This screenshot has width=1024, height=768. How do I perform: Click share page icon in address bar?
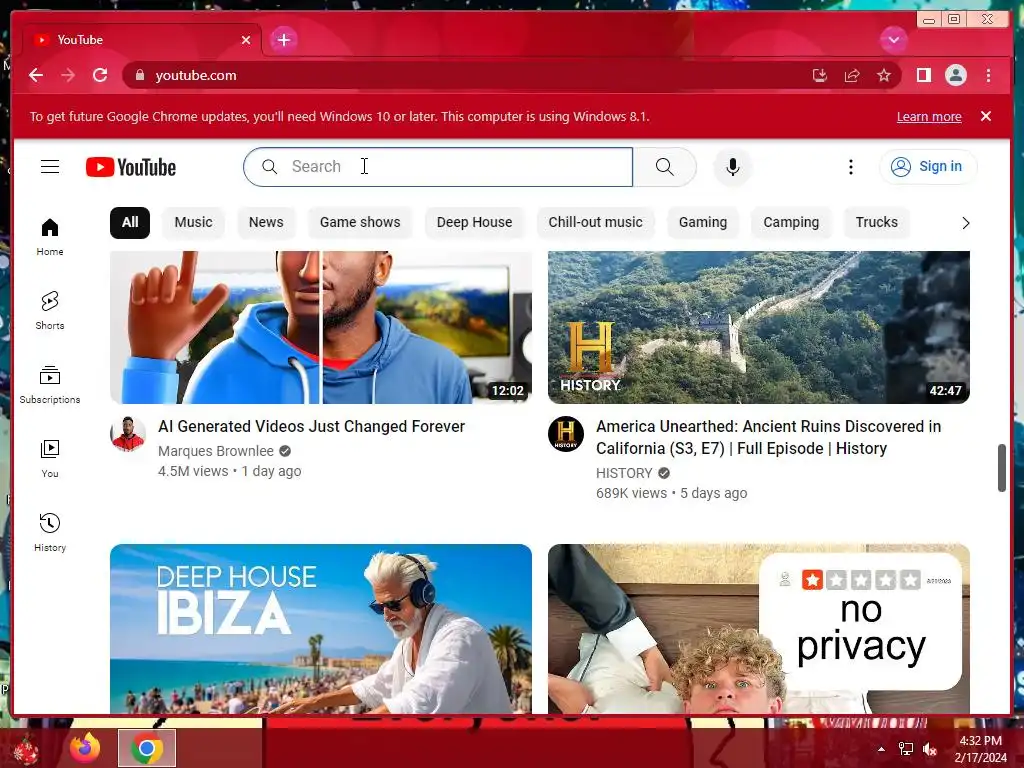click(x=852, y=75)
